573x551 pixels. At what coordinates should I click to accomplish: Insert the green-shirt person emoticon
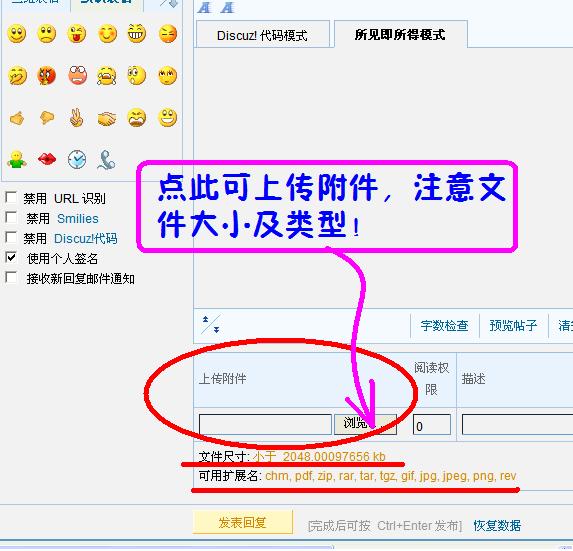[17, 160]
